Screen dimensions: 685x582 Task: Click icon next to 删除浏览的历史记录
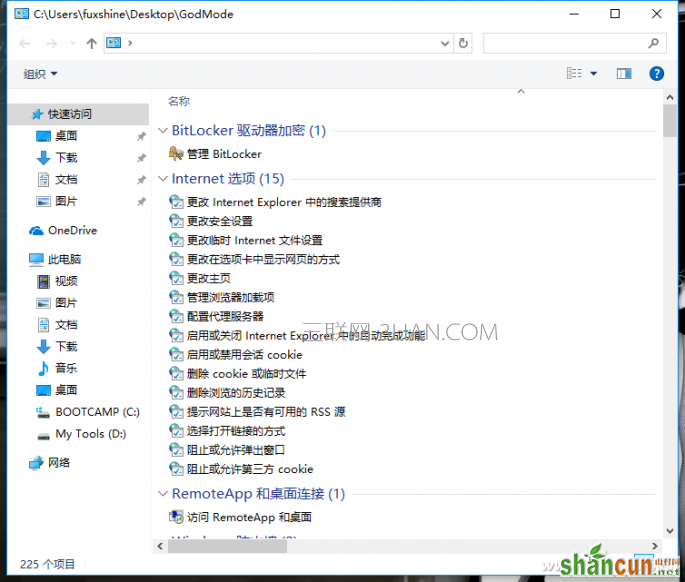tap(176, 392)
